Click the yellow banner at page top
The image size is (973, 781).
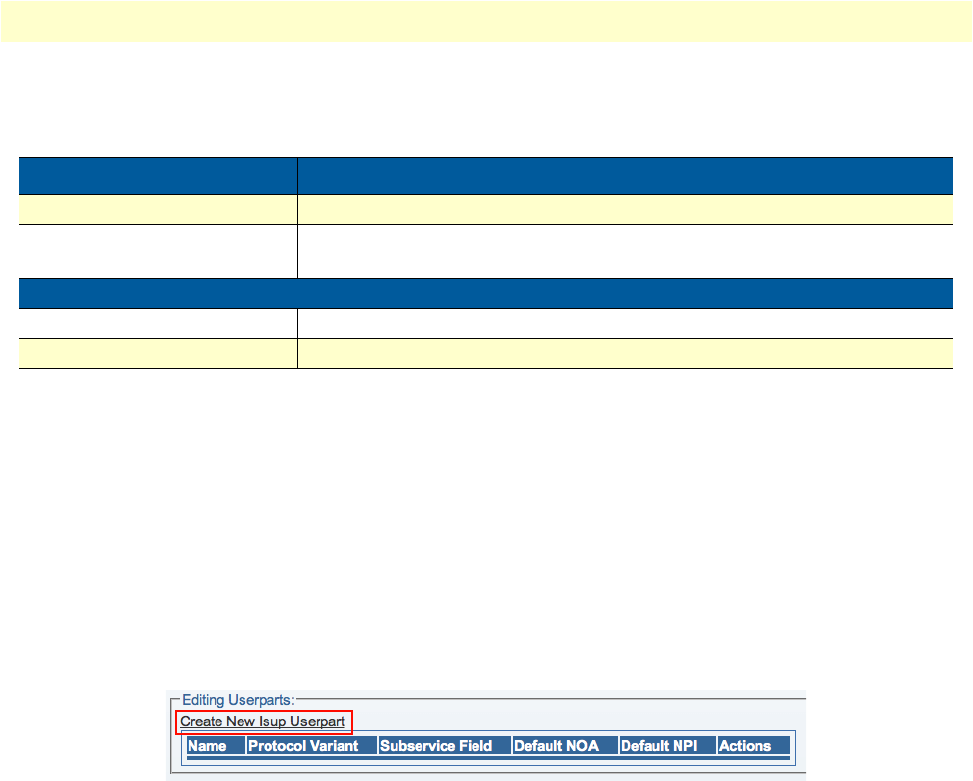point(486,21)
